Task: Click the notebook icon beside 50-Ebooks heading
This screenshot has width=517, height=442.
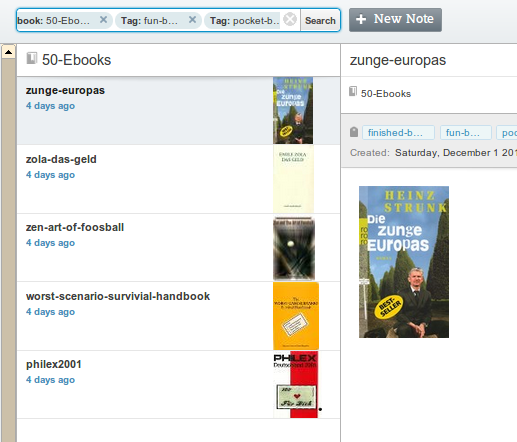Action: click(32, 58)
